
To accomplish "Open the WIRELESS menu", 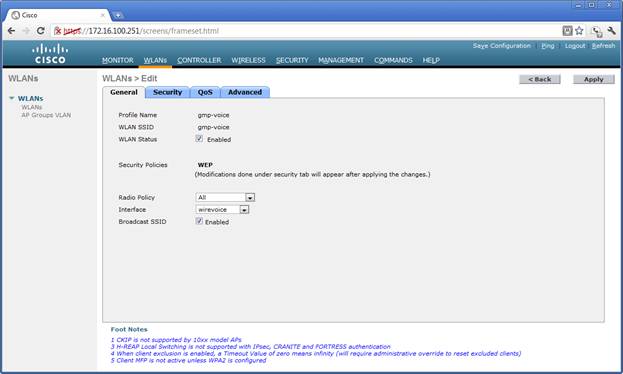I will [x=248, y=60].
